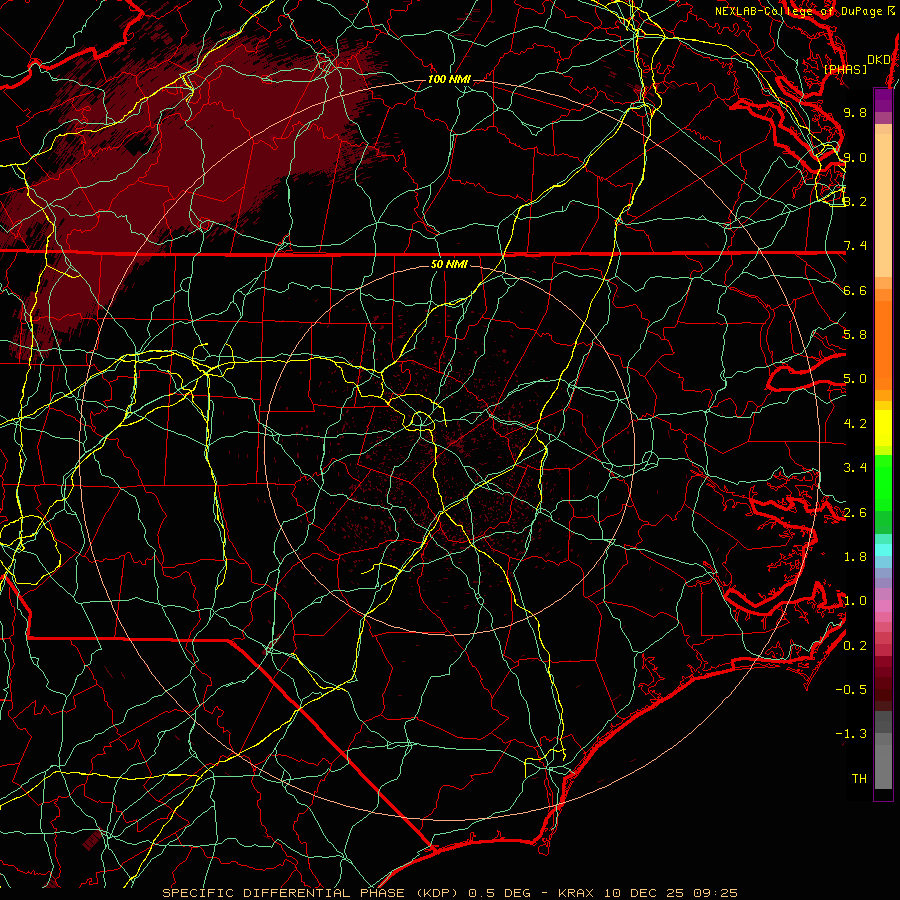Click the 8.2 legend value
Image resolution: width=900 pixels, height=900 pixels.
[x=855, y=201]
